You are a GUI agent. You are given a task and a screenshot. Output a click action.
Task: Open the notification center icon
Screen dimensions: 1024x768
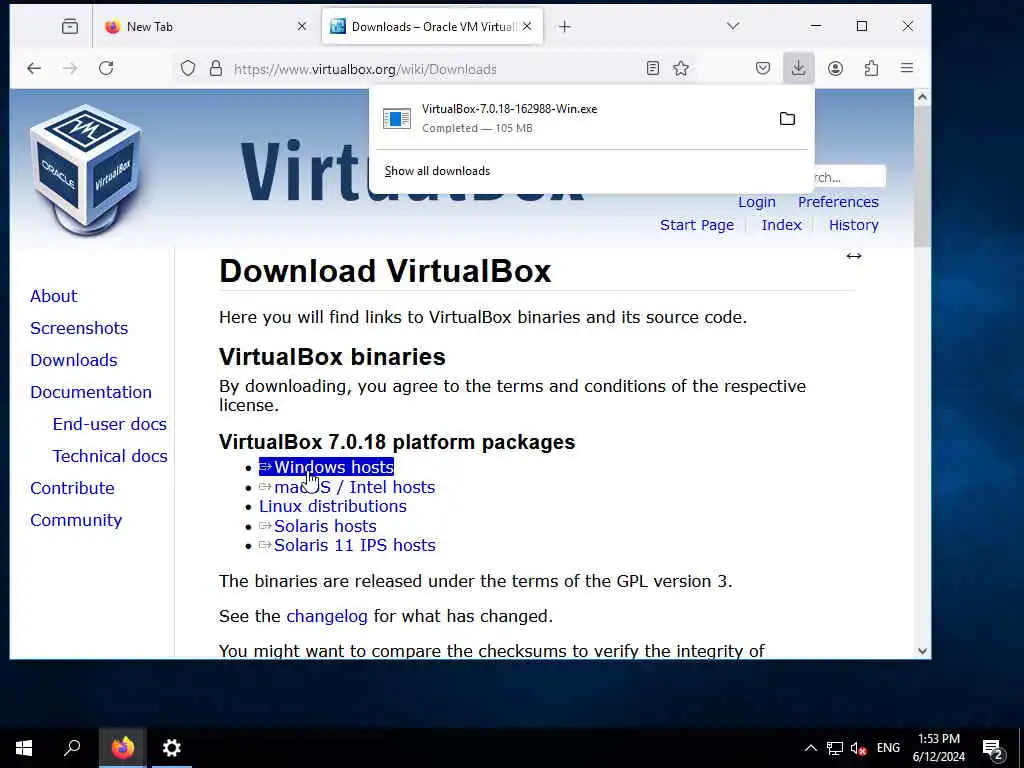[x=993, y=750]
